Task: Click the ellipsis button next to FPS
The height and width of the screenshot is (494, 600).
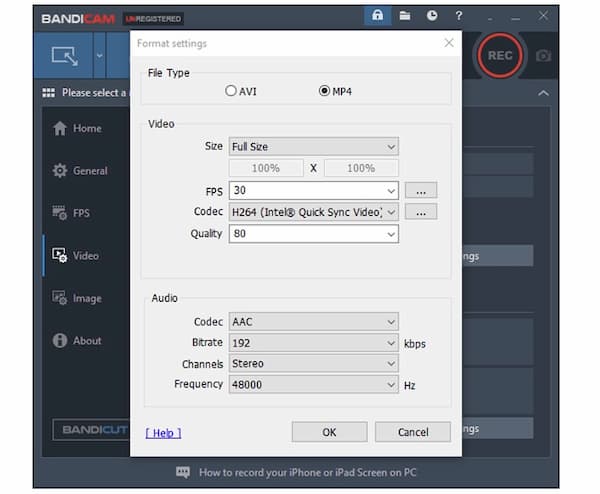Action: tap(421, 191)
